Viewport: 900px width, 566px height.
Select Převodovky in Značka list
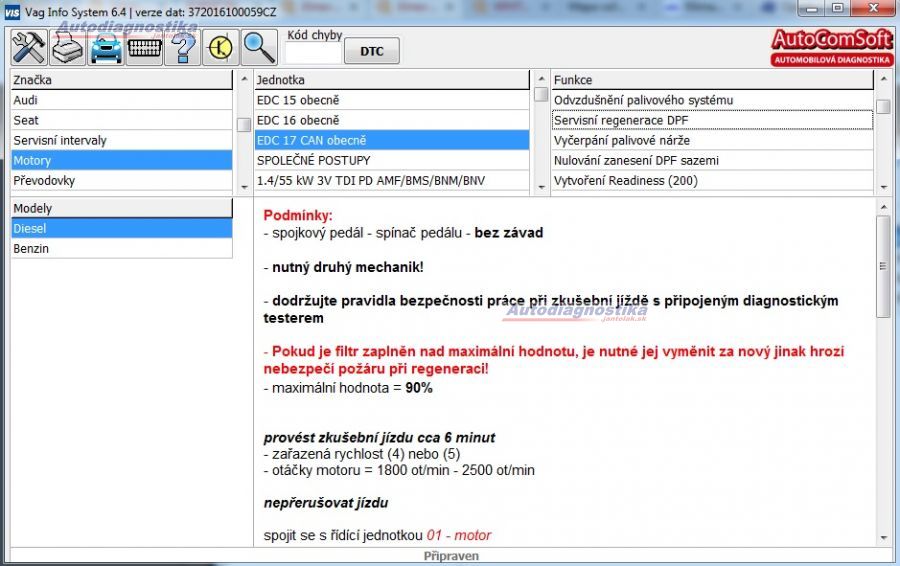(122, 180)
